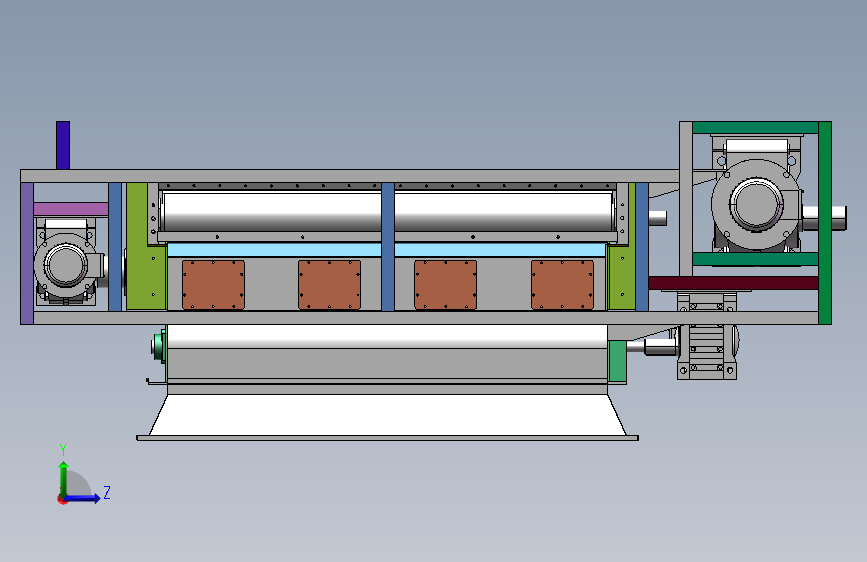Select the dark blue vertical post on top
The image size is (867, 562).
coord(62,145)
